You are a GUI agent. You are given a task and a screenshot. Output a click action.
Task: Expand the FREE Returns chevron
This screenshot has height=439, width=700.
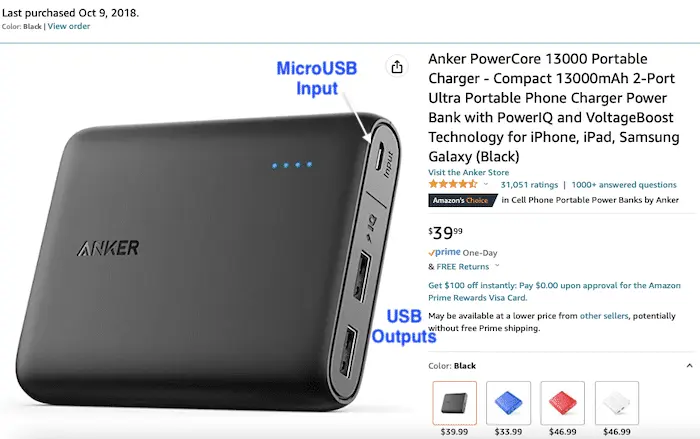(x=497, y=266)
